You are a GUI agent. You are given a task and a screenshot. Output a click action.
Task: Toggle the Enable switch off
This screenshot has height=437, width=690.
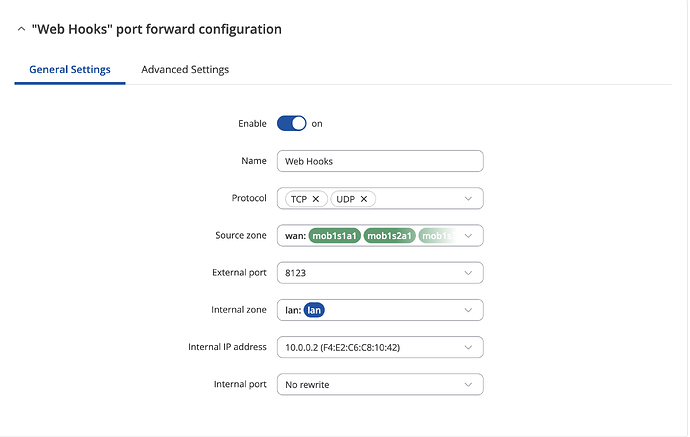(291, 124)
